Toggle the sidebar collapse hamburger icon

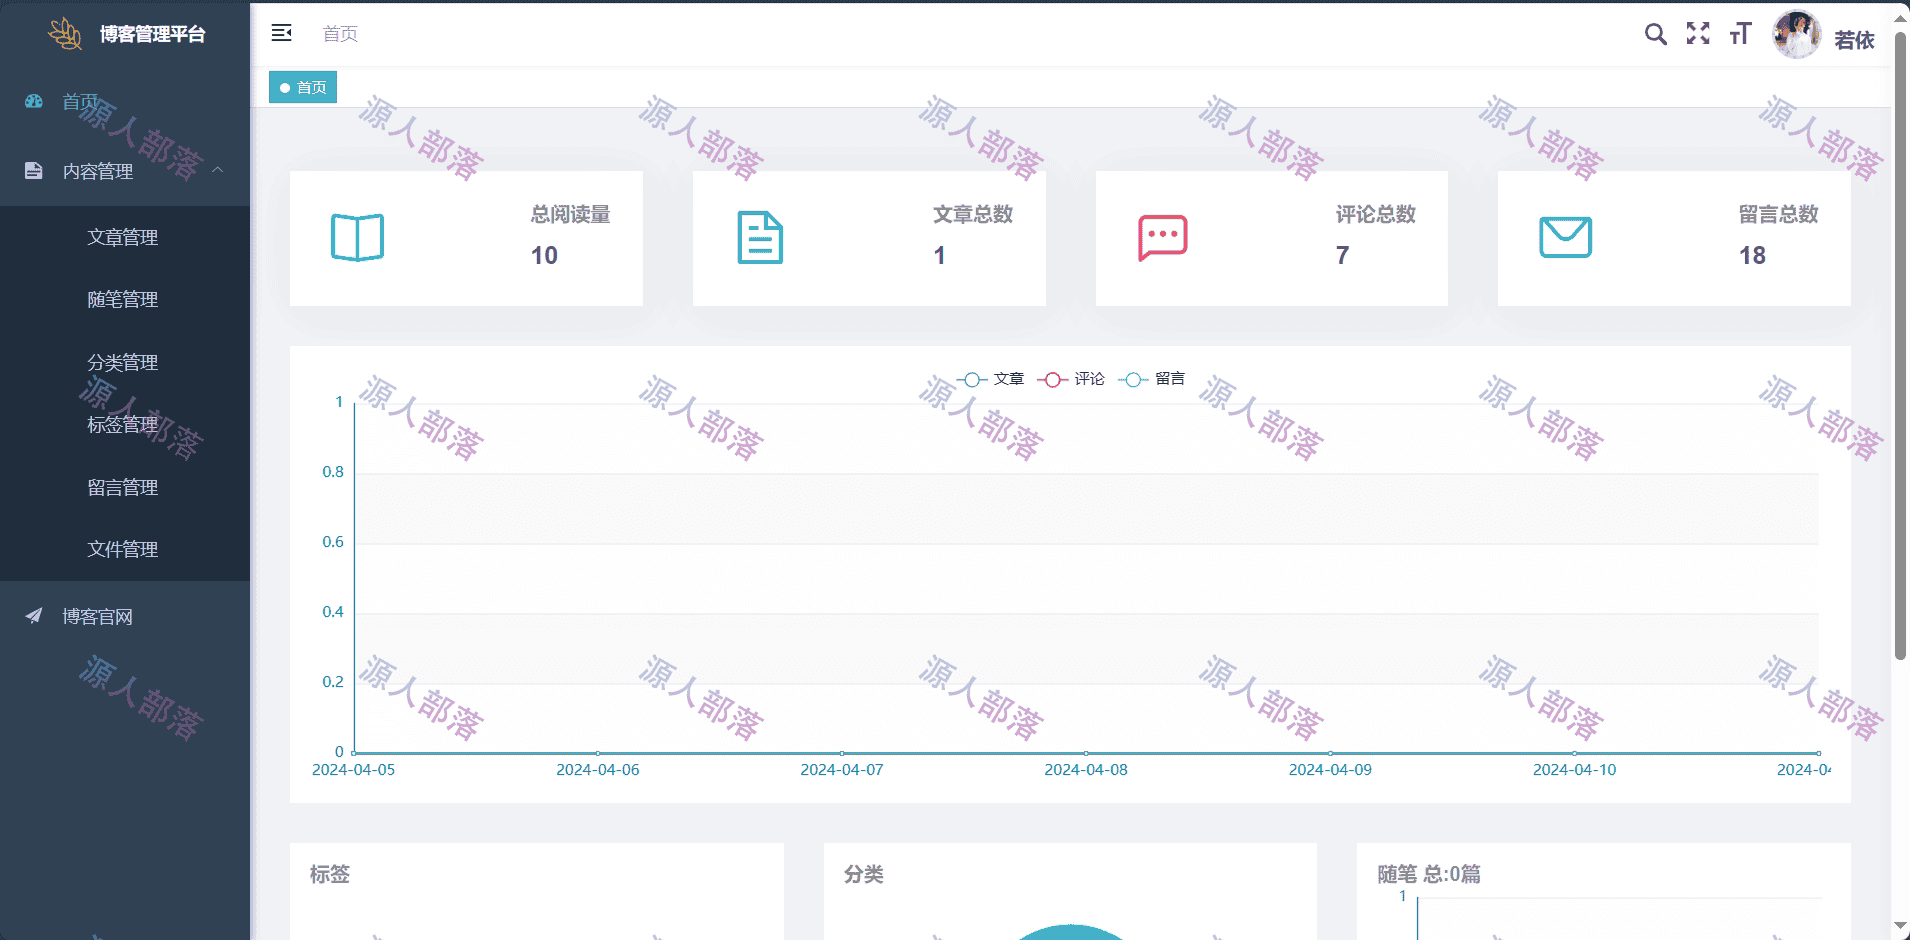[x=282, y=33]
